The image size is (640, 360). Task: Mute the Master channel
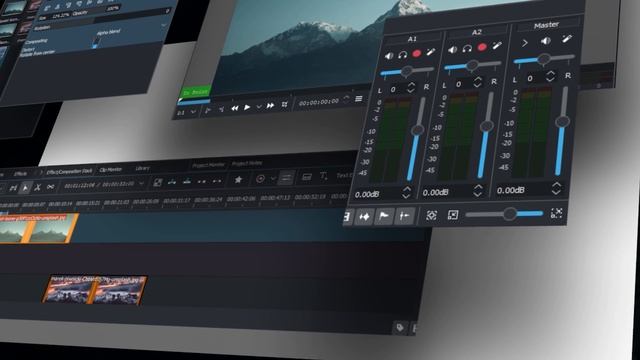546,41
